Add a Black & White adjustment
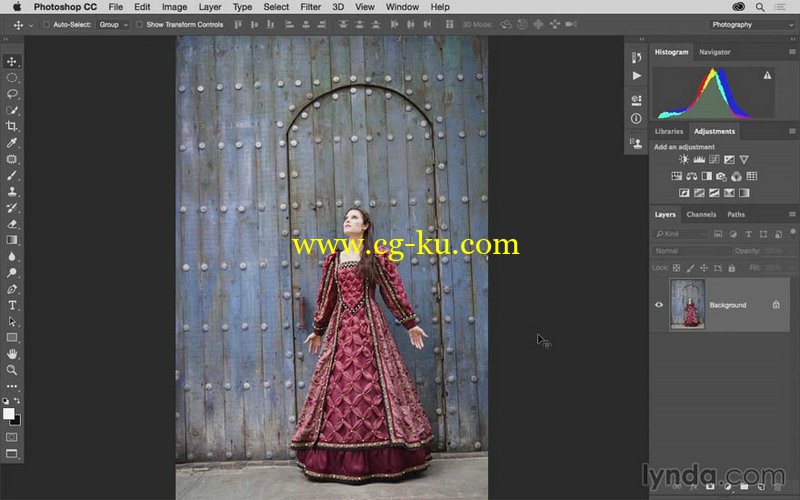 [x=707, y=177]
